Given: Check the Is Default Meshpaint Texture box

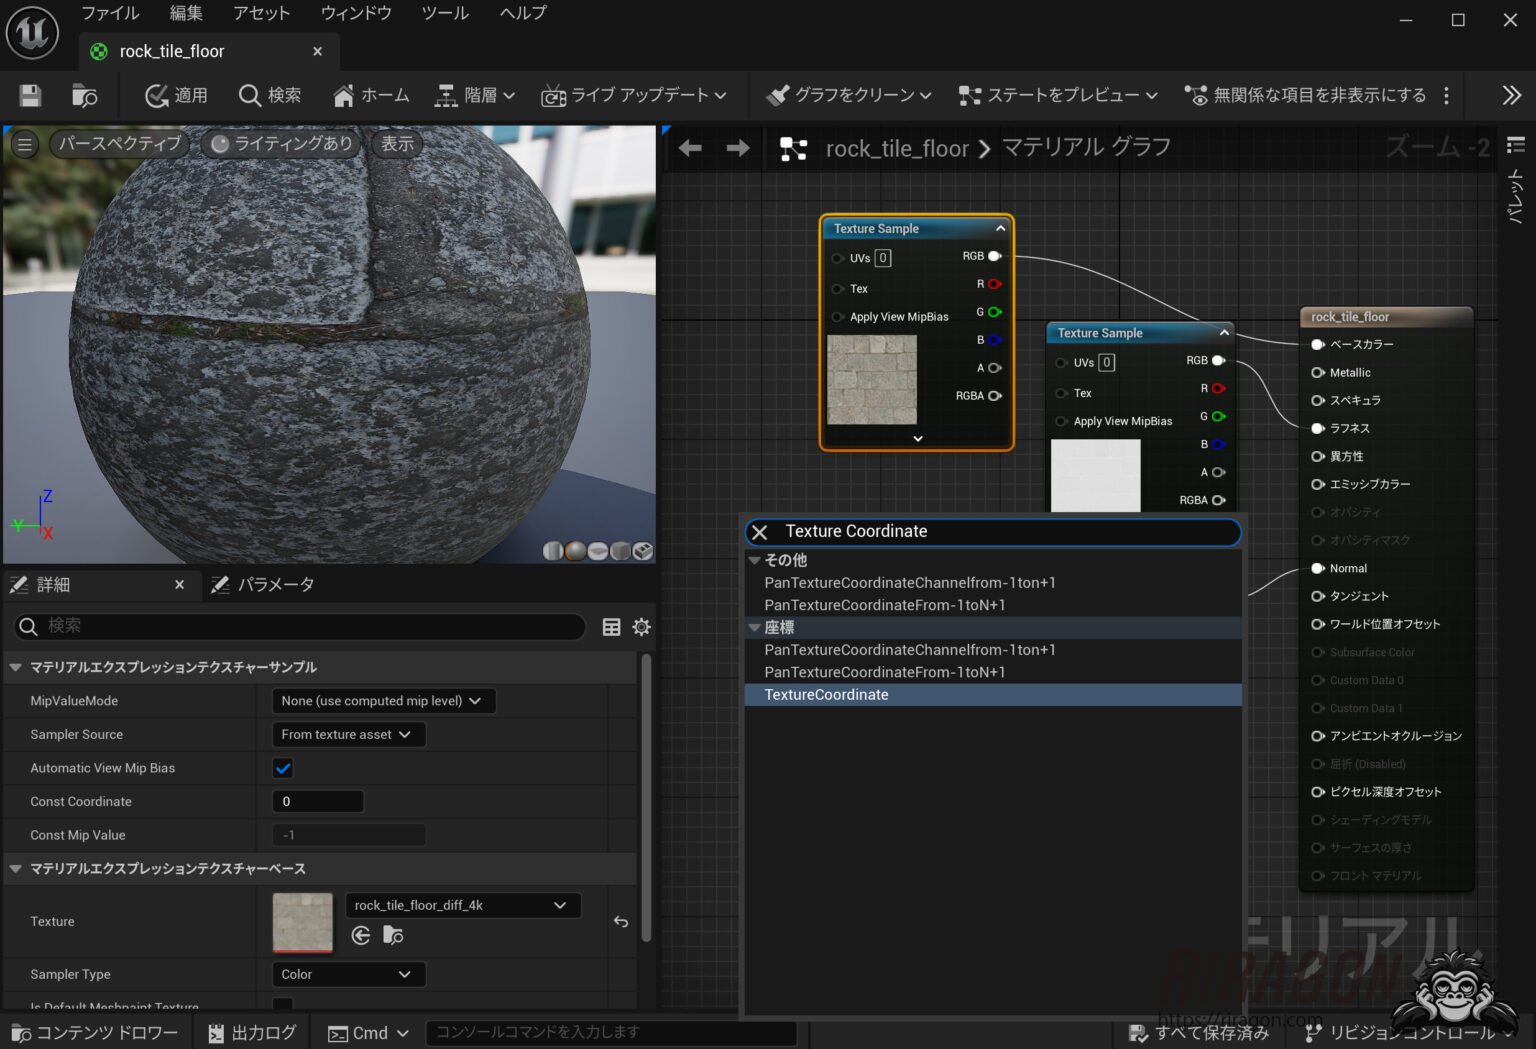Looking at the screenshot, I should click(x=283, y=1006).
